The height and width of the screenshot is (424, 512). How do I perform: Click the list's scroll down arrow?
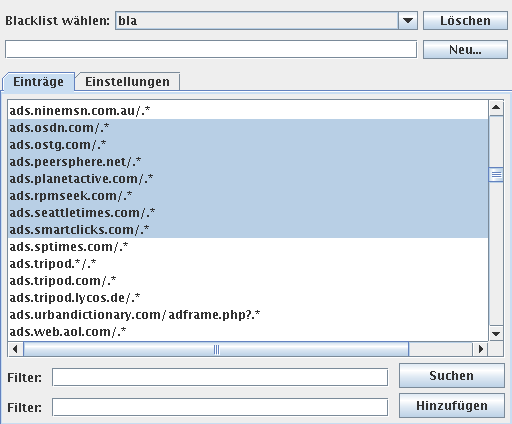point(496,333)
